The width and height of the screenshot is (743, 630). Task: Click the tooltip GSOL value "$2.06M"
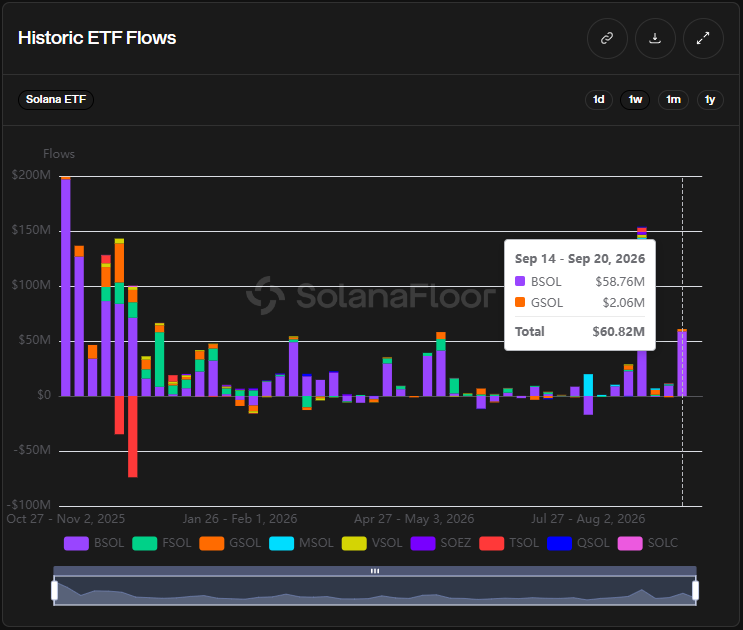click(x=624, y=303)
